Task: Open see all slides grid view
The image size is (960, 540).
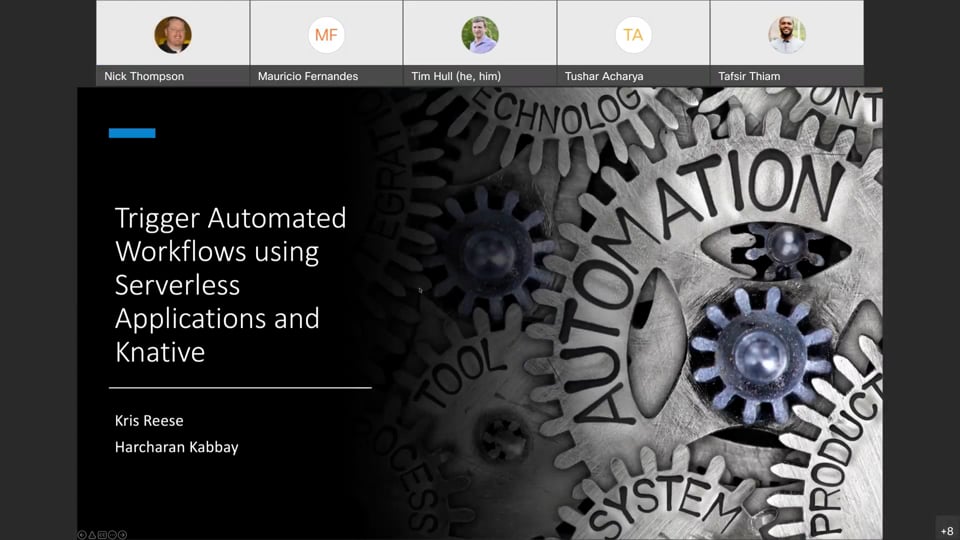Action: (x=102, y=535)
